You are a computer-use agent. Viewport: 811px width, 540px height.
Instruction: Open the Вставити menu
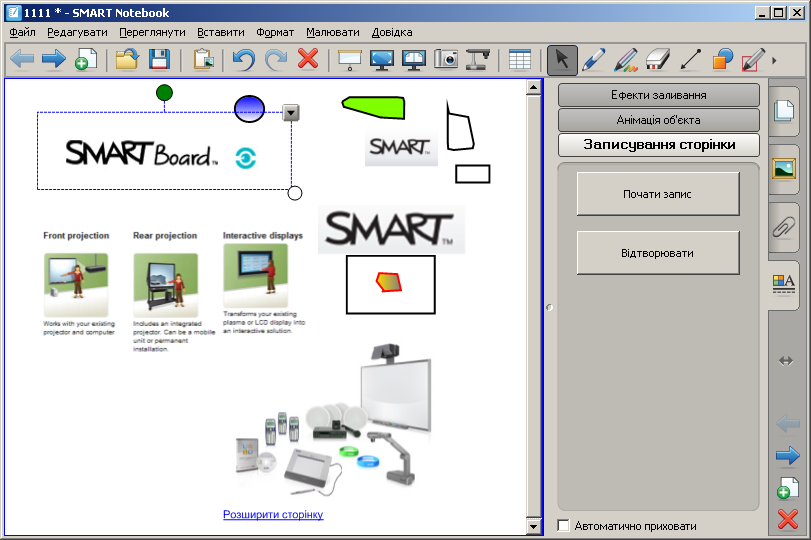[x=221, y=32]
